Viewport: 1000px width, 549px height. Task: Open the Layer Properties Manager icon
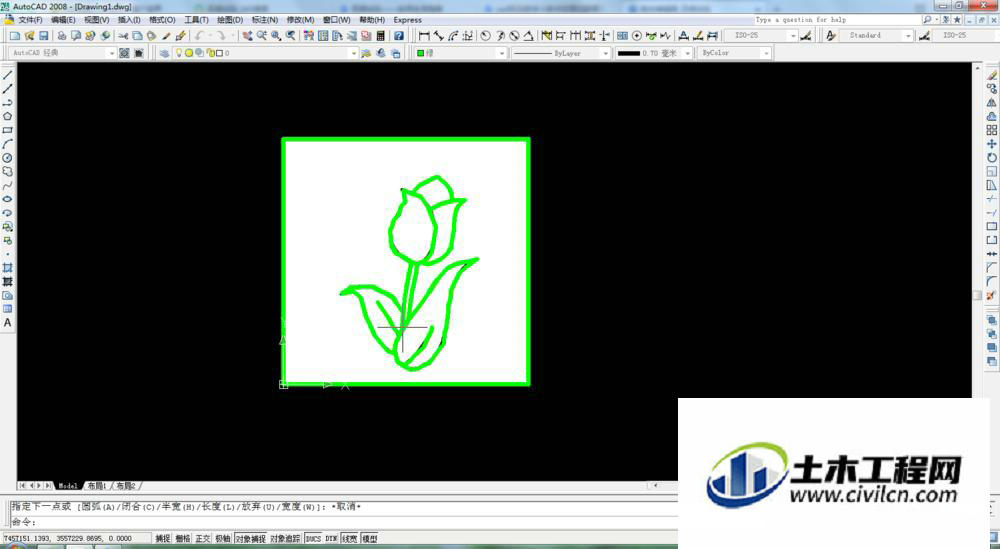tap(165, 54)
